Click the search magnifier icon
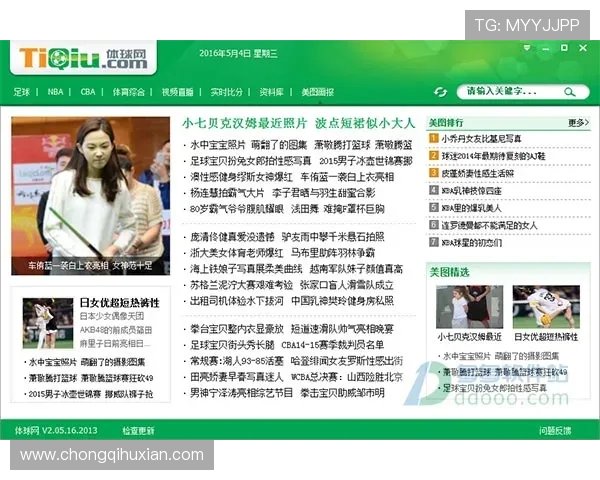 point(569,92)
